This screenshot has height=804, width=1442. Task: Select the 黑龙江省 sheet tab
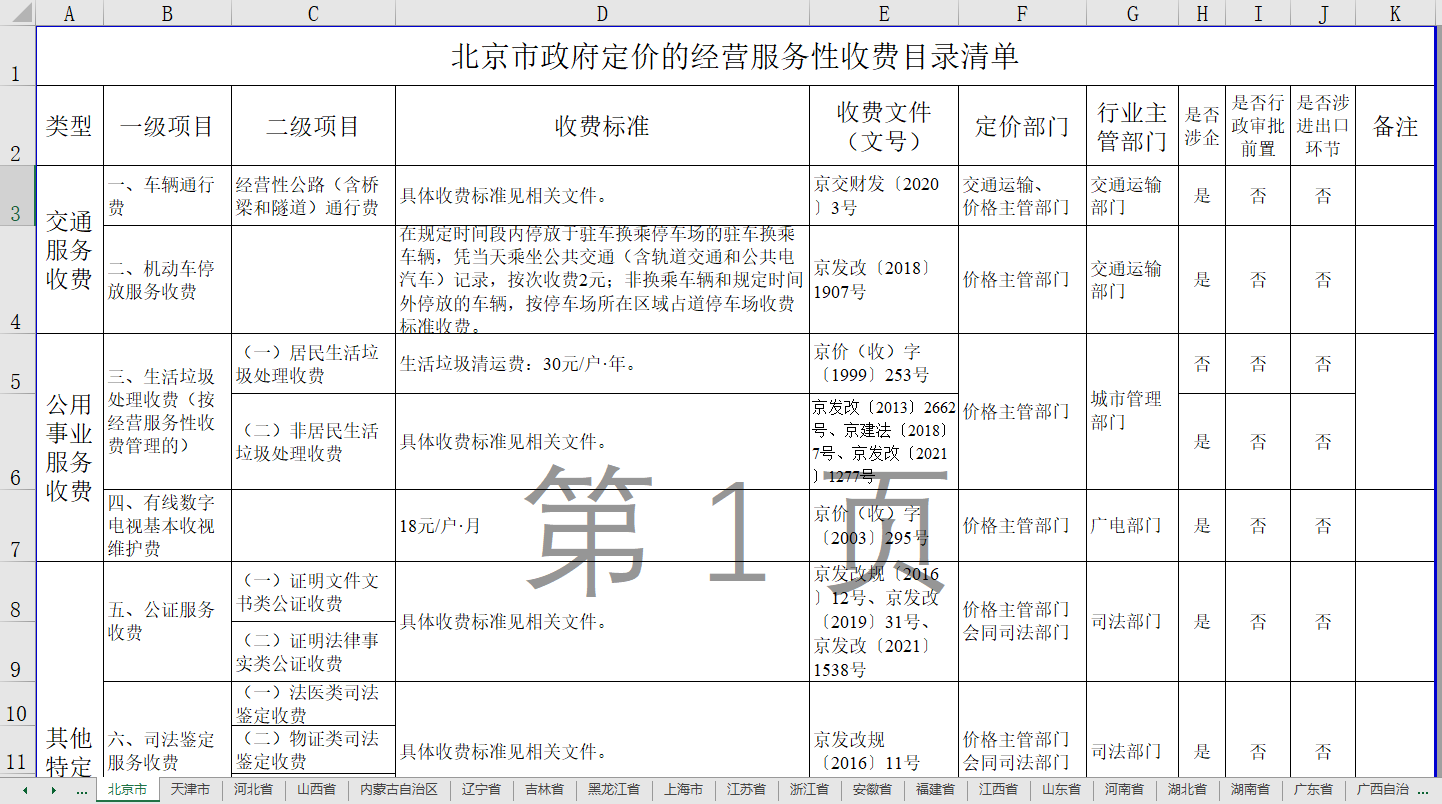click(x=614, y=790)
